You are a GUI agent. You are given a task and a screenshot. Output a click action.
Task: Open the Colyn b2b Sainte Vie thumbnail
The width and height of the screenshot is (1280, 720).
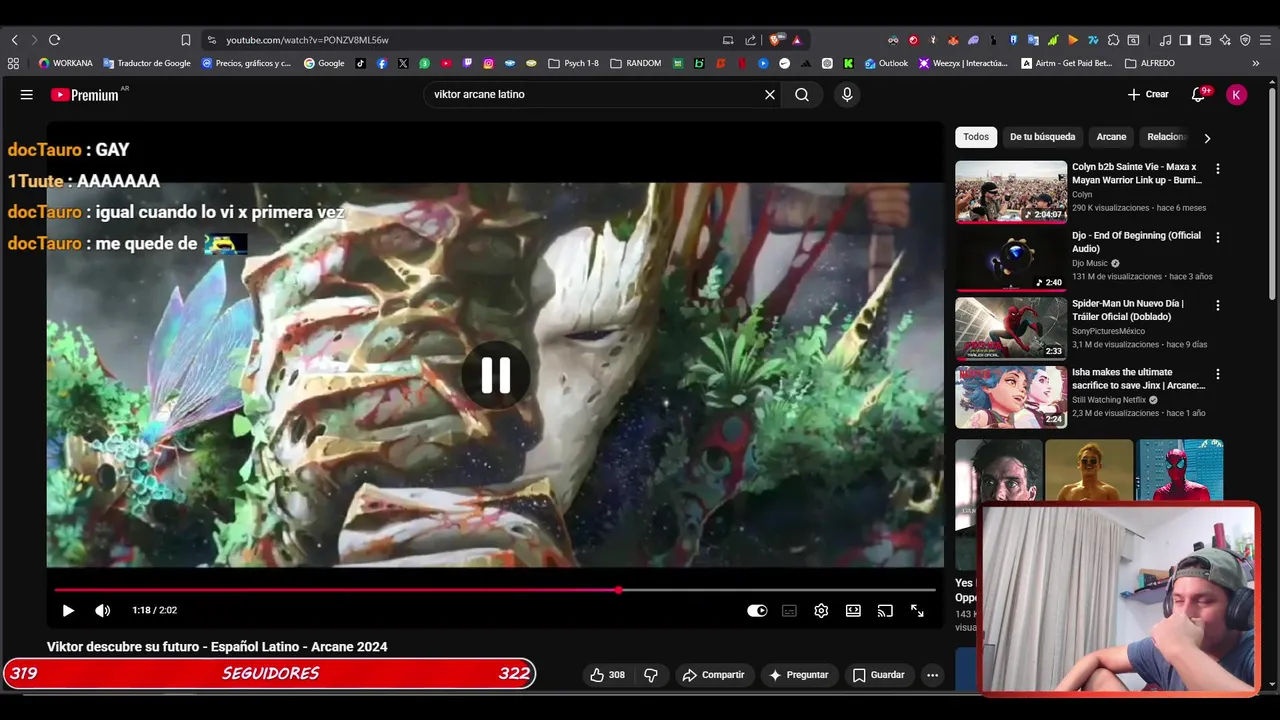click(x=1011, y=191)
